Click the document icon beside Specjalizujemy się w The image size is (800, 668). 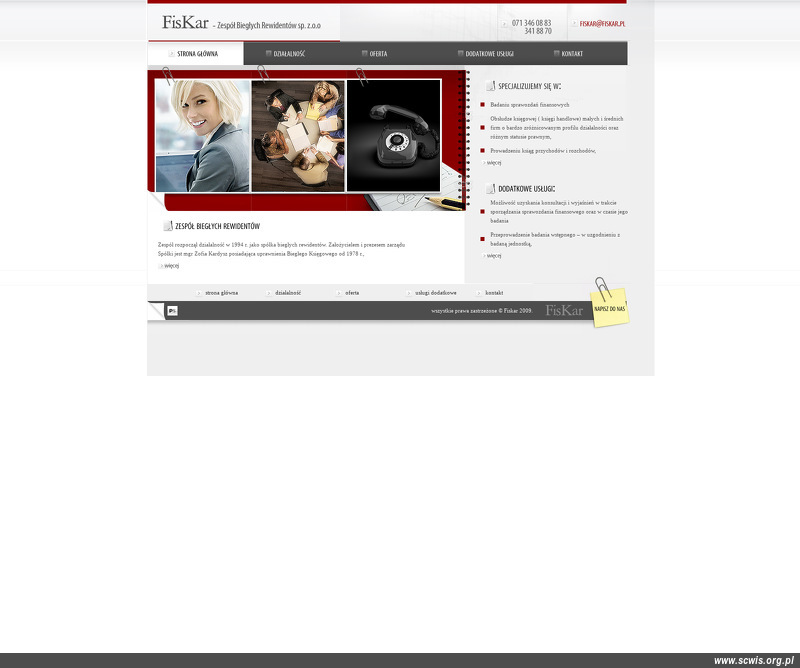(490, 86)
